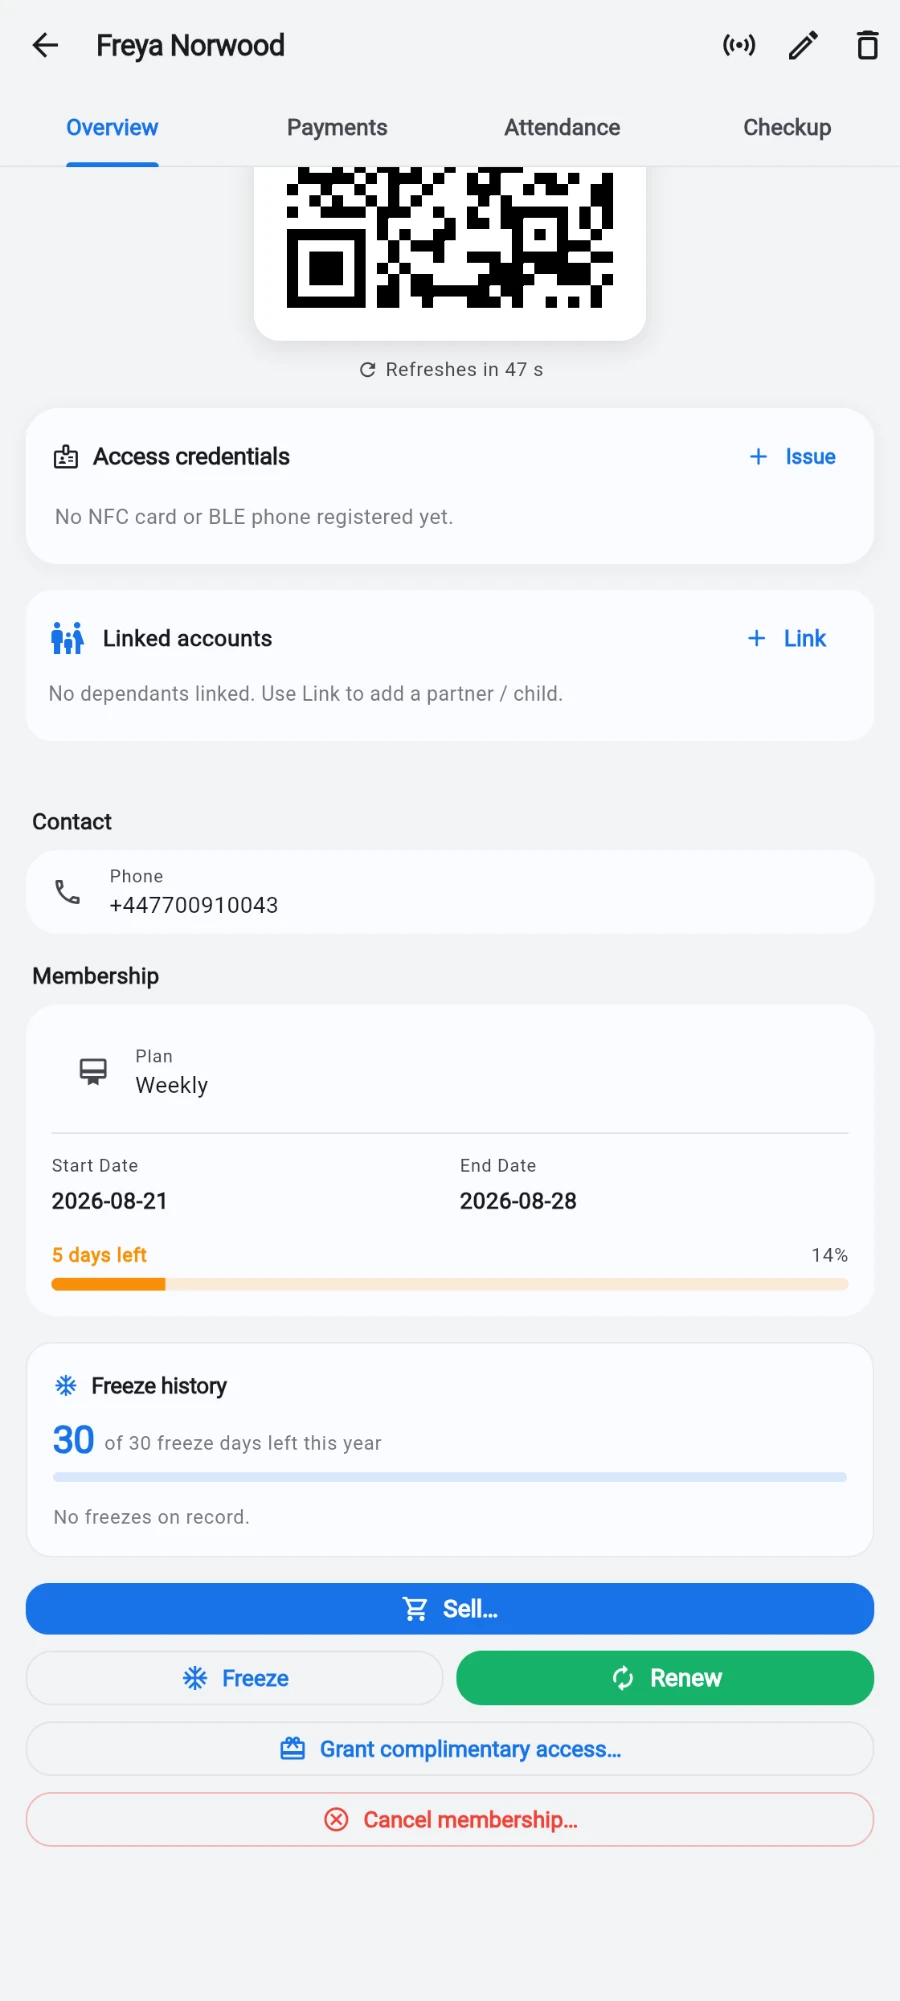Click the Freeze history heading
The width and height of the screenshot is (900, 2001).
[159, 1386]
